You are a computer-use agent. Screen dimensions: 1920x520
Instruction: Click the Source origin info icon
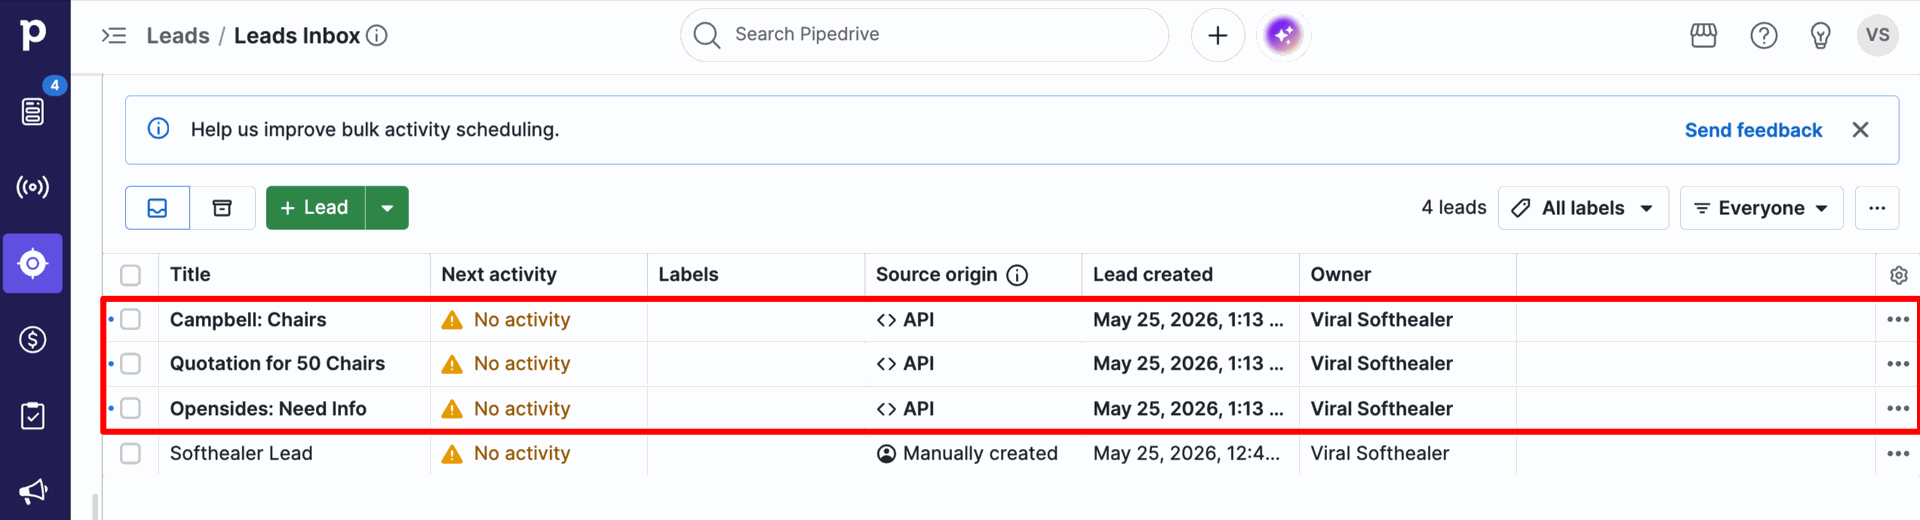[x=1017, y=275]
